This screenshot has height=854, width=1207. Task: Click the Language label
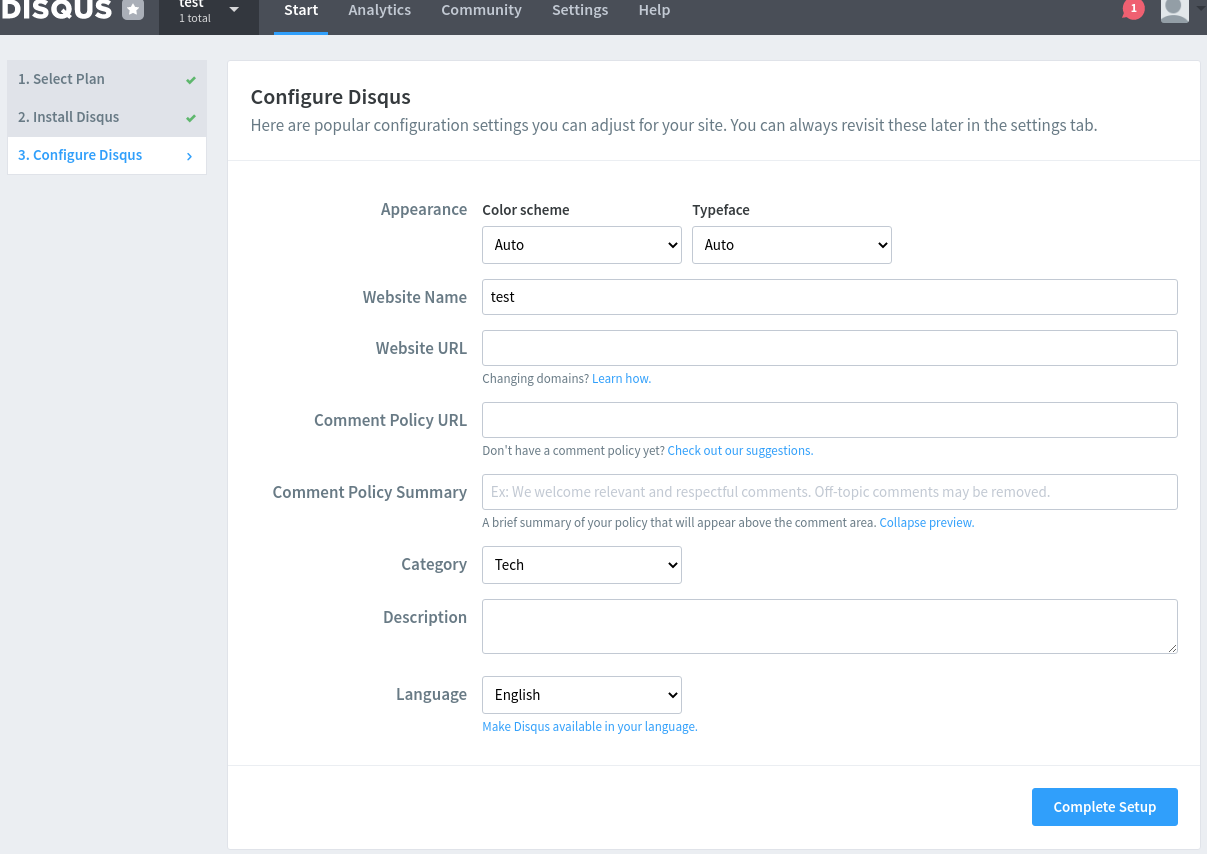click(431, 694)
